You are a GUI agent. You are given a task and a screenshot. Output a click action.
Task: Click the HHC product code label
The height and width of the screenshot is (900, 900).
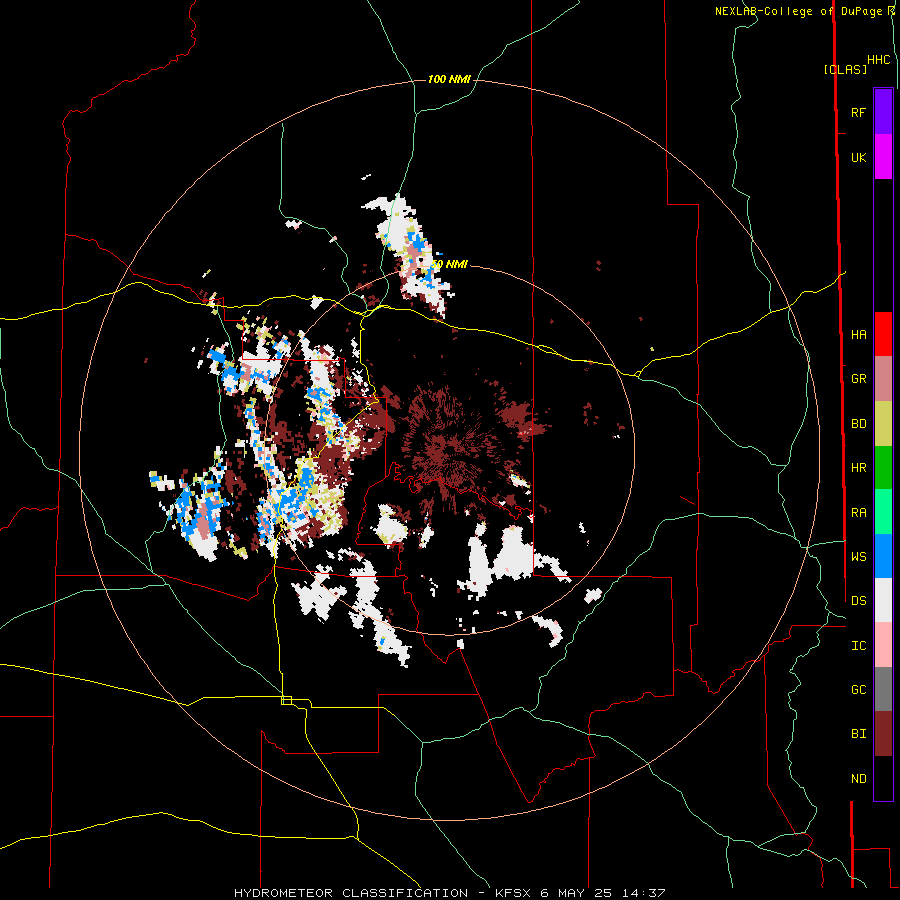click(879, 60)
